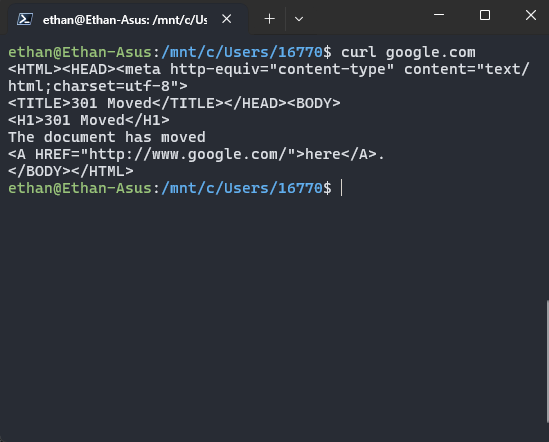Expand the new-tab profile dropdown chevron

click(x=299, y=19)
